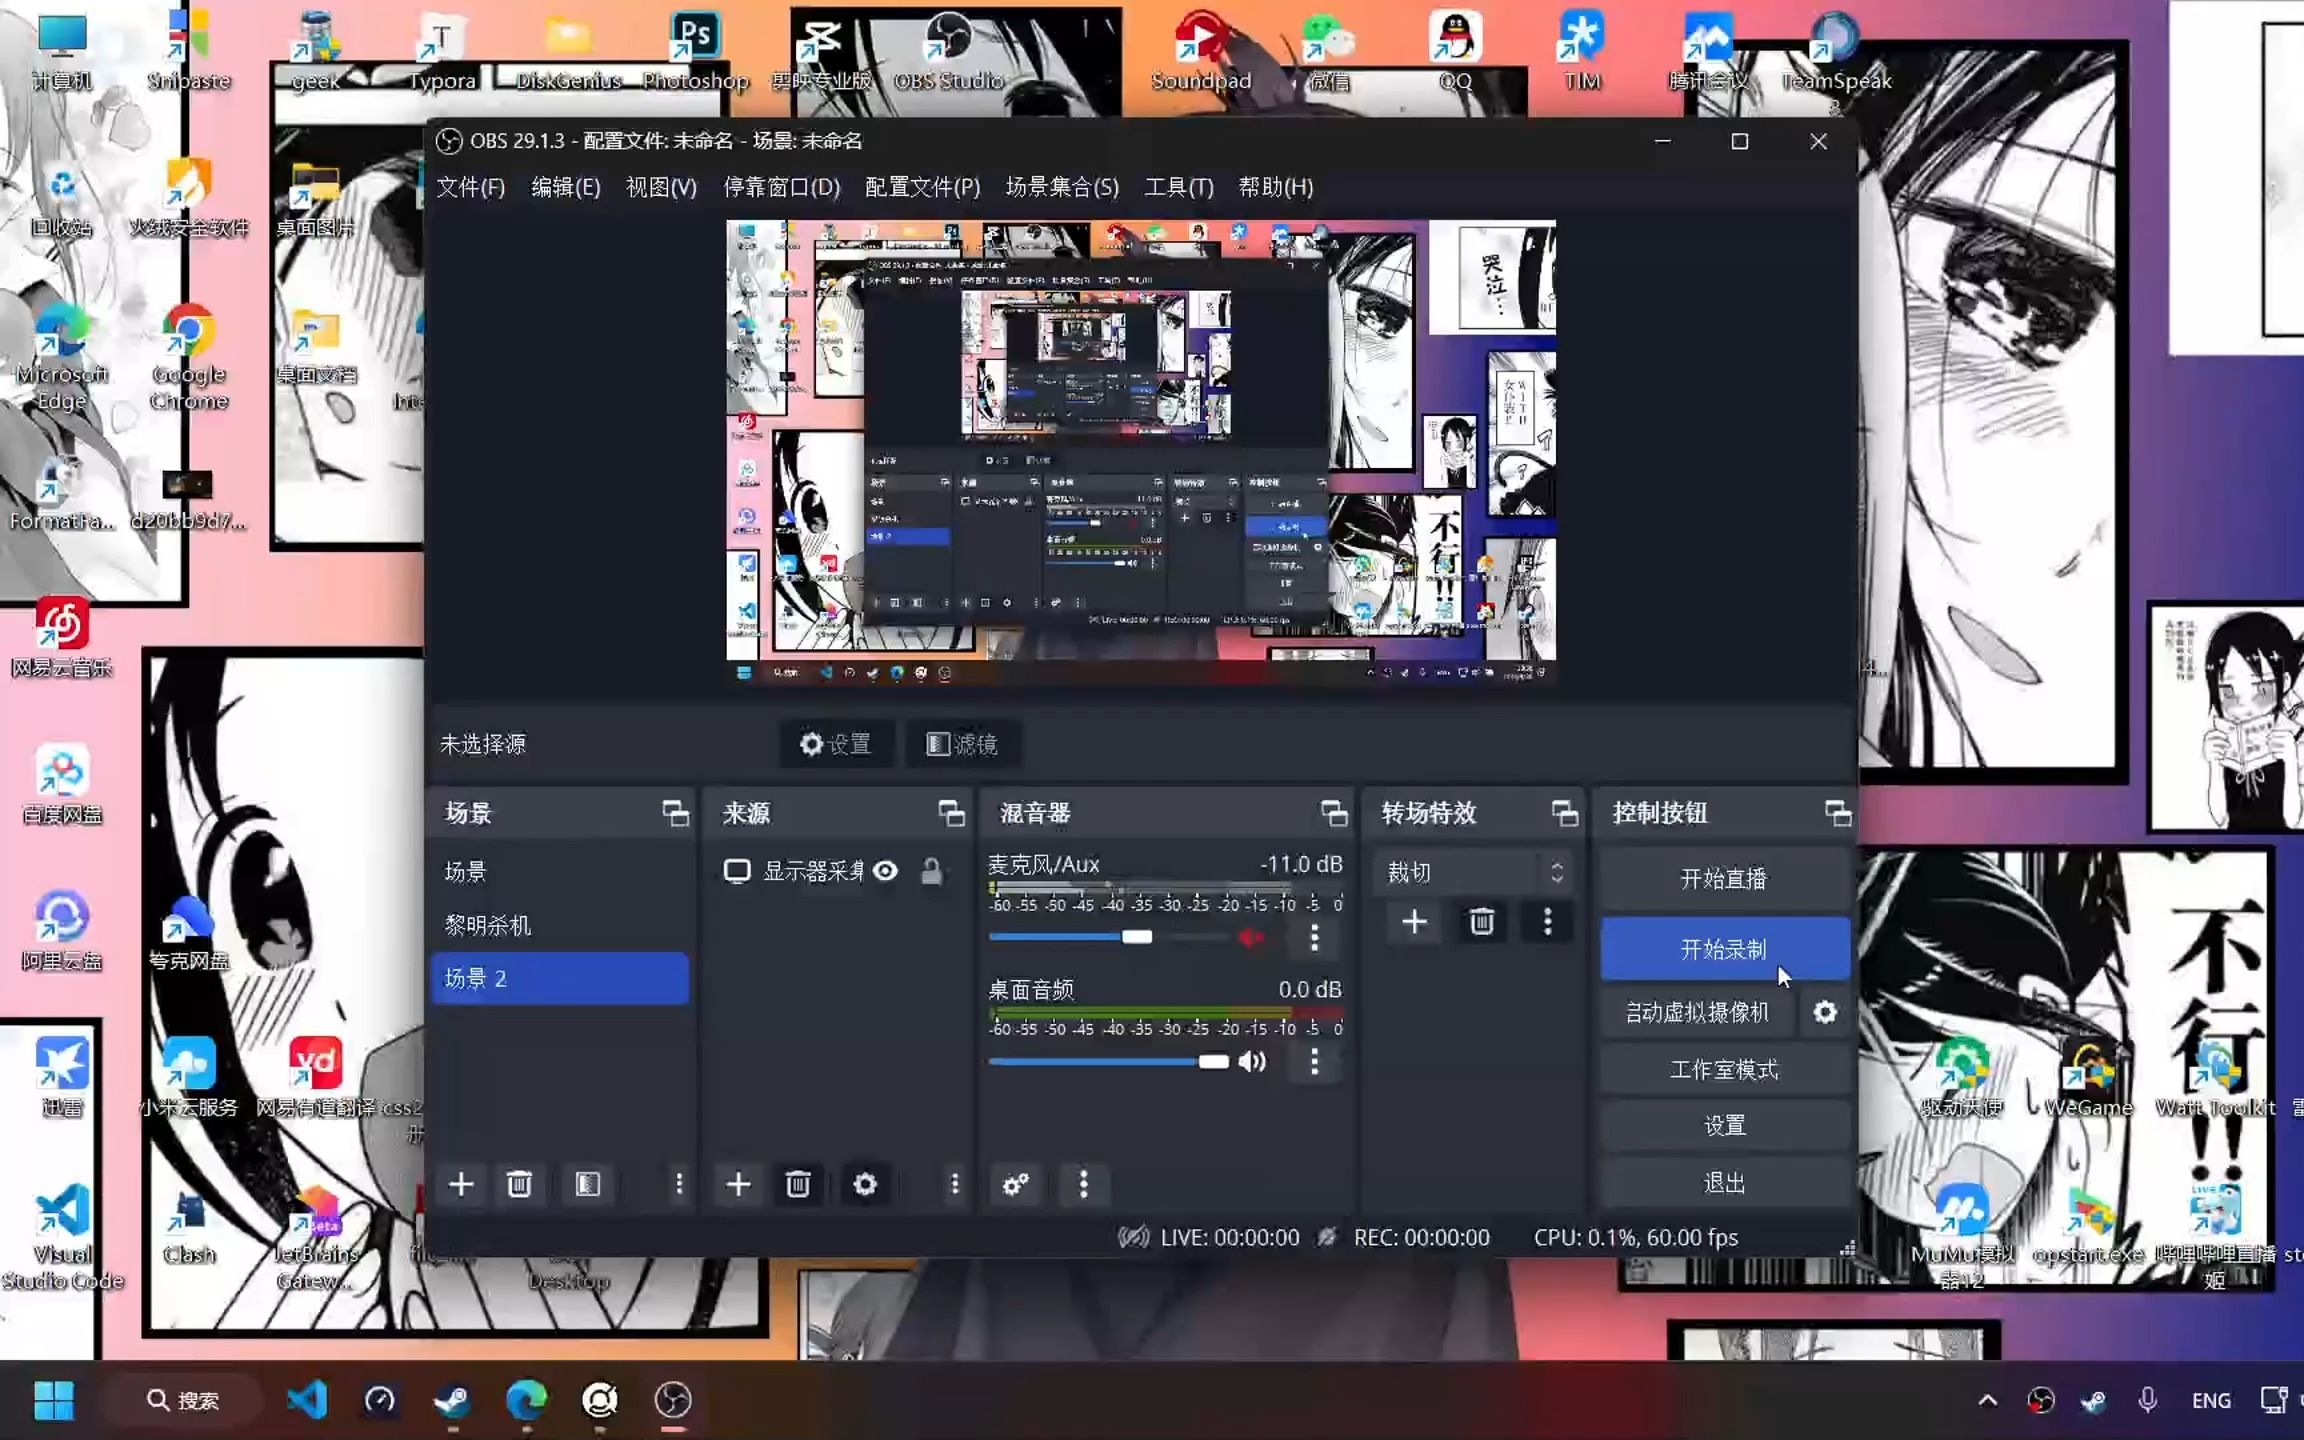This screenshot has width=2304, height=1440.
Task: Open the transition type dropdown
Action: tap(1474, 873)
